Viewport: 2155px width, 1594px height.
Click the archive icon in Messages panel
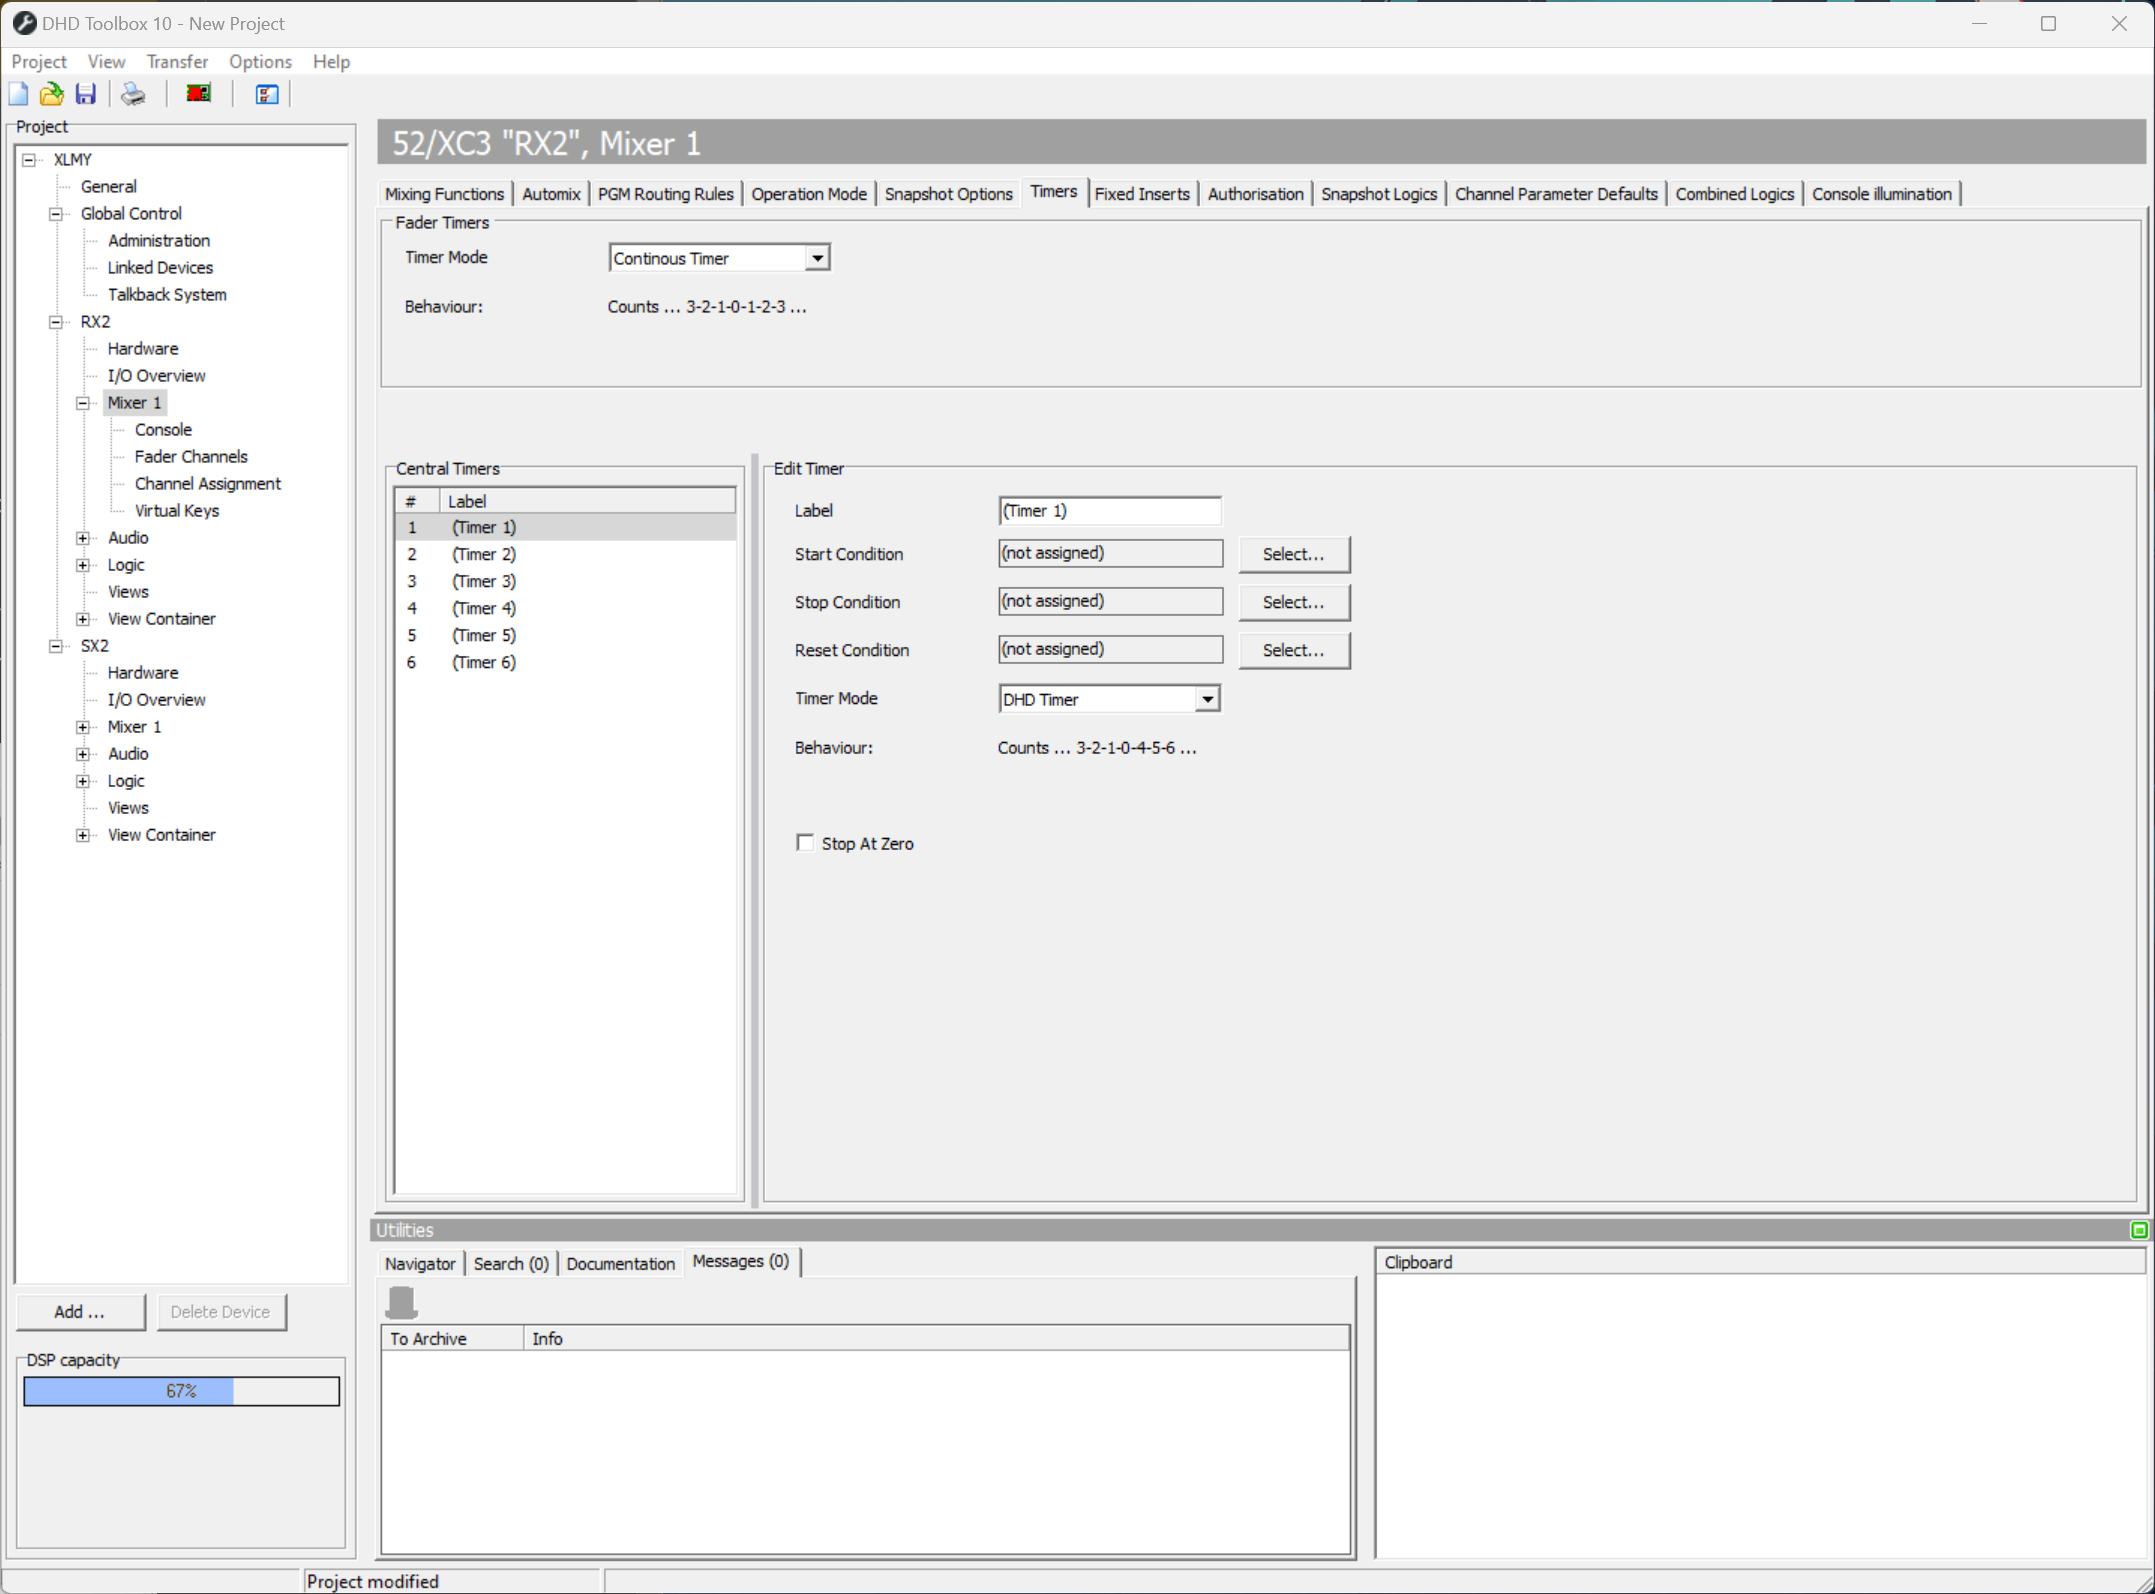[402, 1301]
